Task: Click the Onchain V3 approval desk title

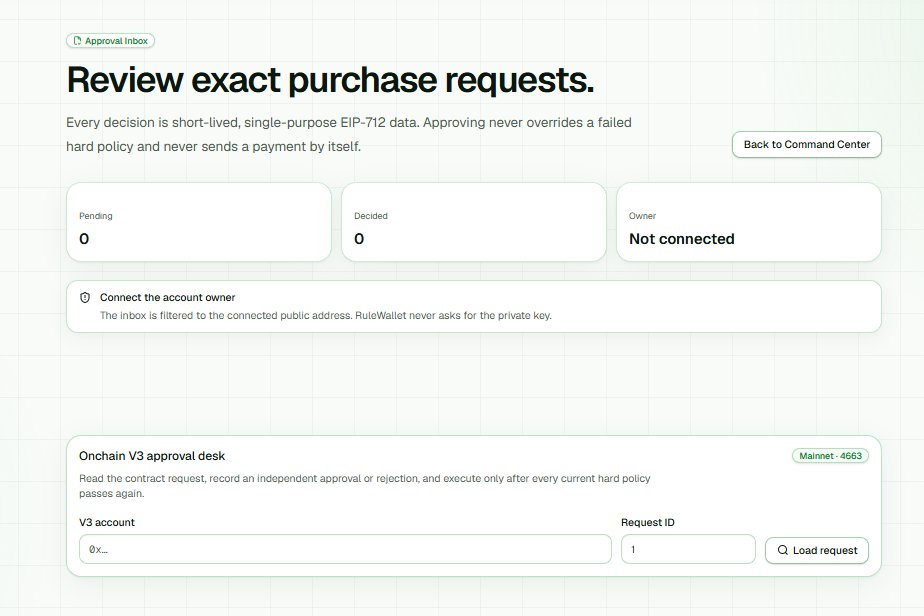Action: [152, 456]
